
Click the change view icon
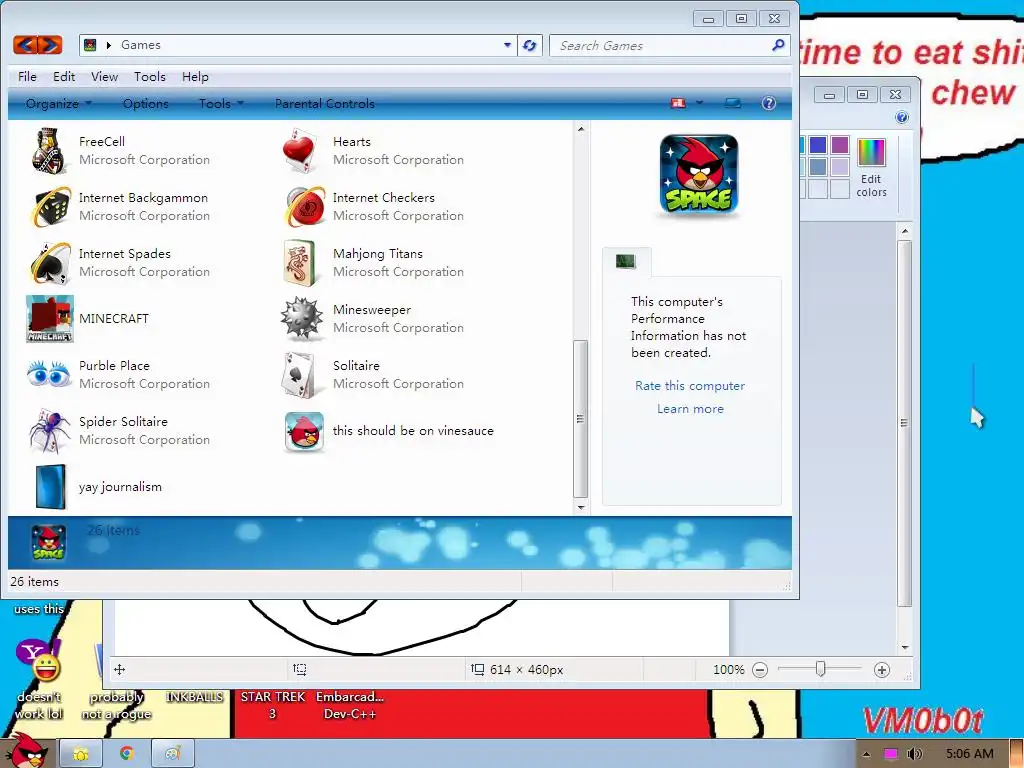pos(679,103)
